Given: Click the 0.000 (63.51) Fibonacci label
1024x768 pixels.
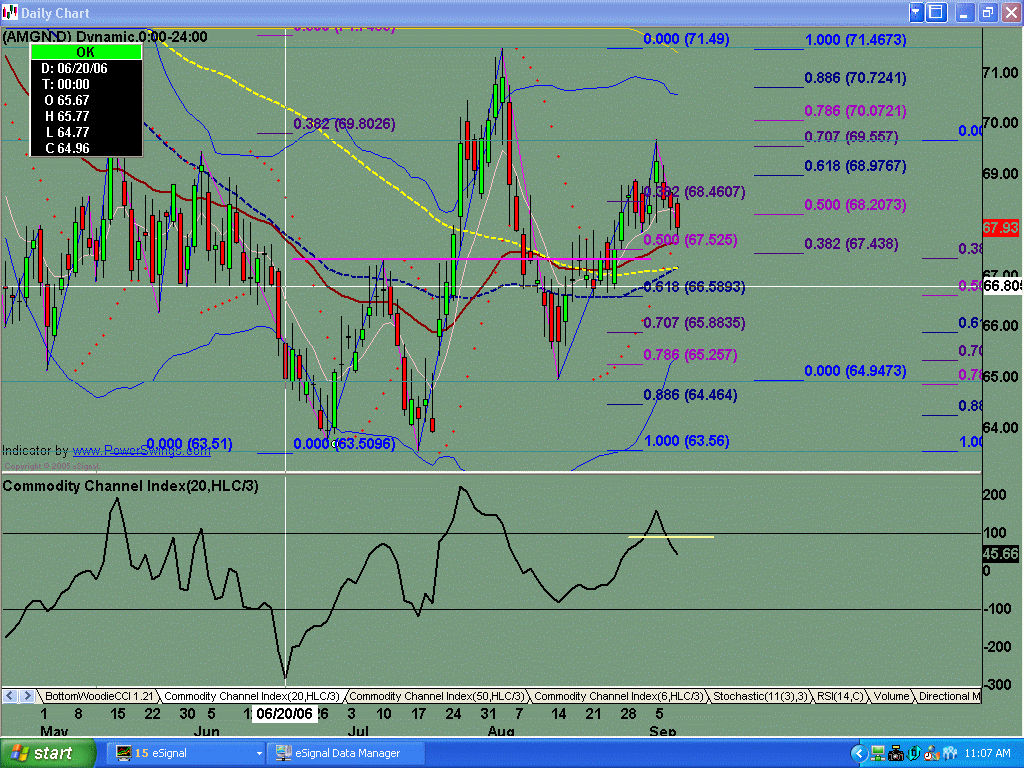Looking at the screenshot, I should pyautogui.click(x=189, y=444).
